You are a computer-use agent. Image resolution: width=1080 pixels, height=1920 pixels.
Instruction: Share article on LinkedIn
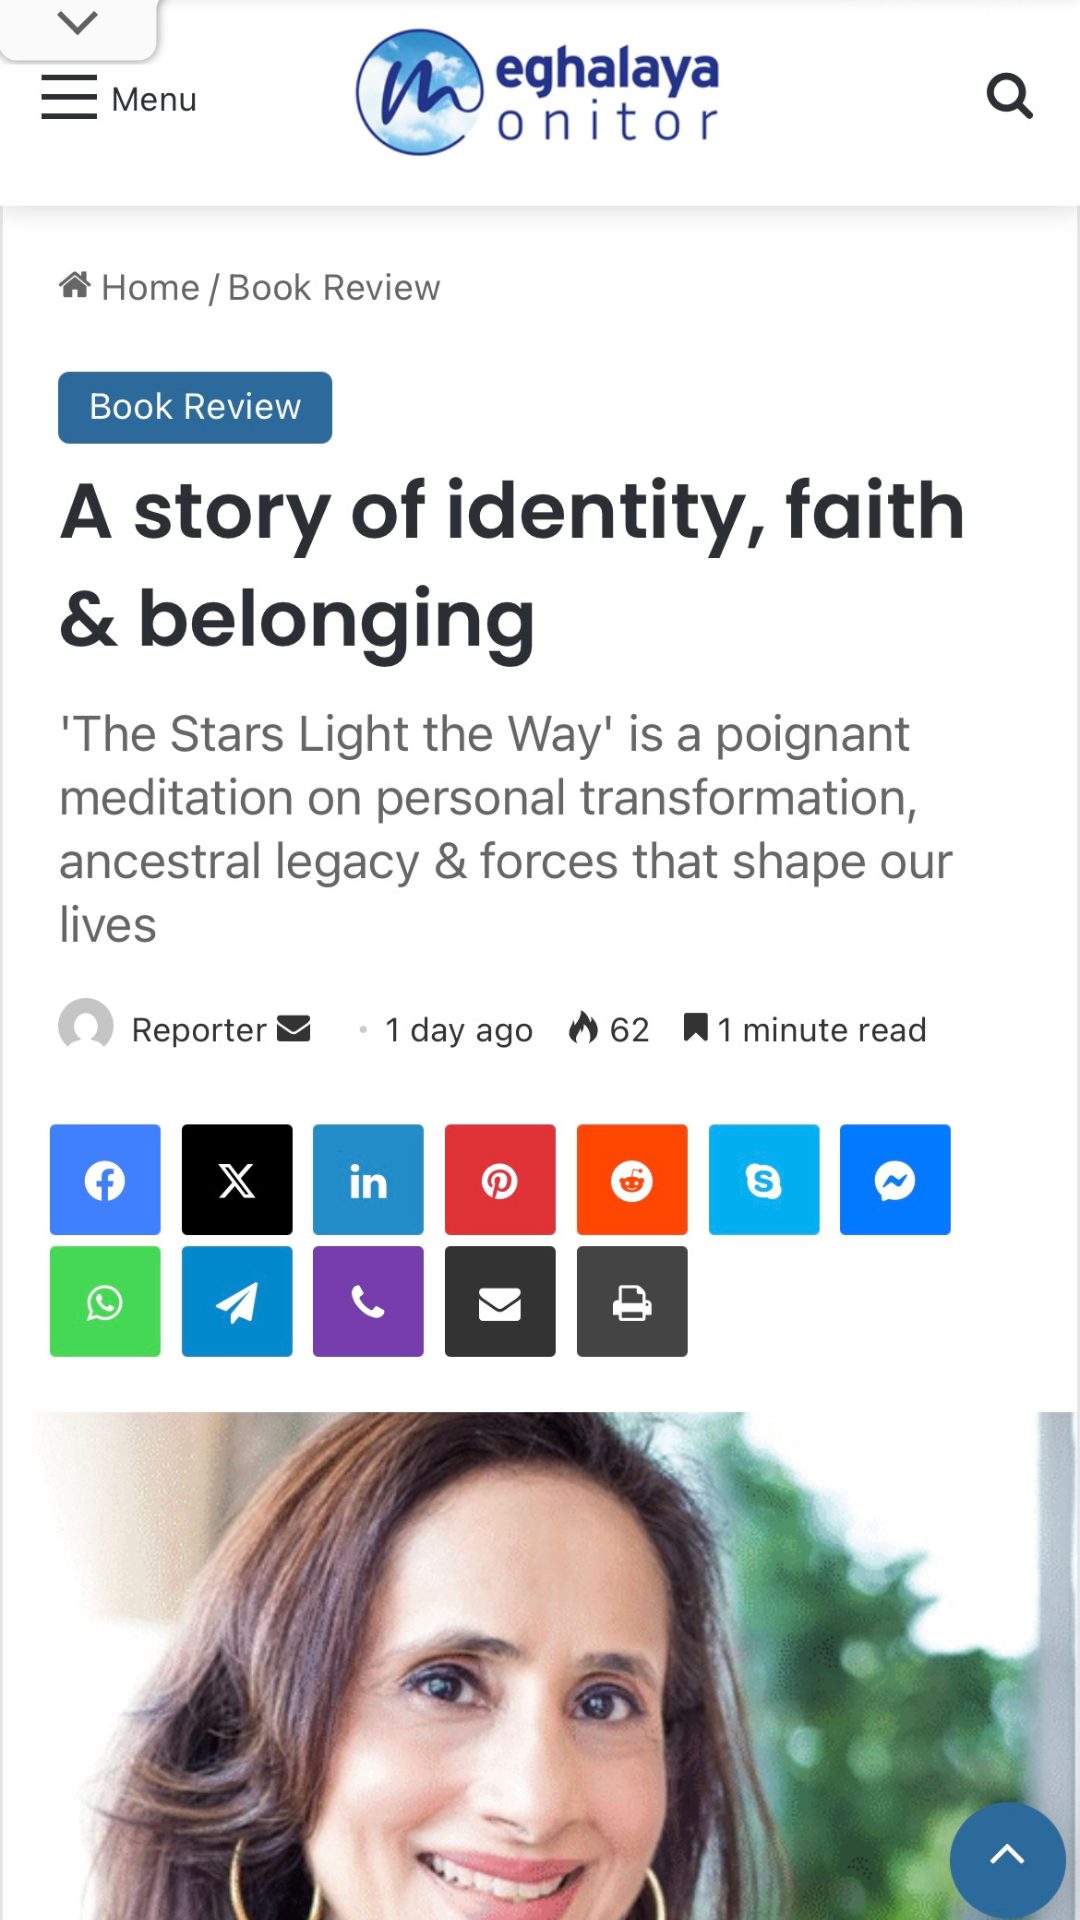tap(368, 1180)
